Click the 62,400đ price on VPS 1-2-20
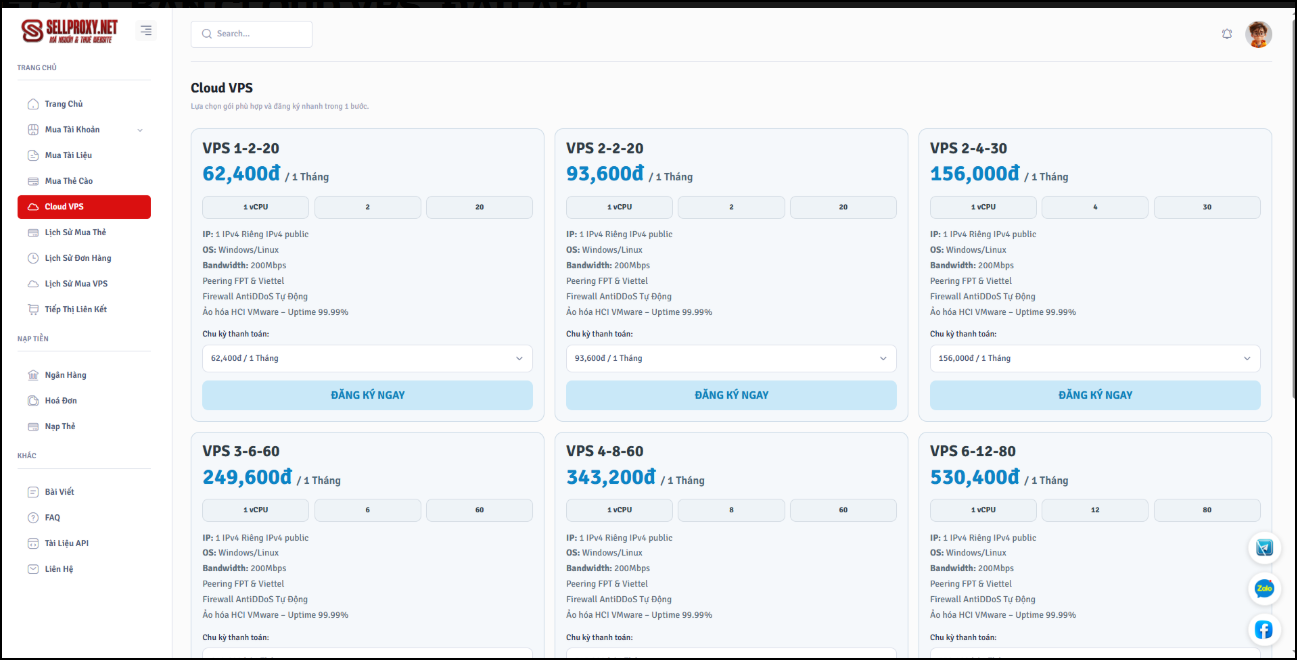Viewport: 1297px width, 660px height. (x=242, y=174)
